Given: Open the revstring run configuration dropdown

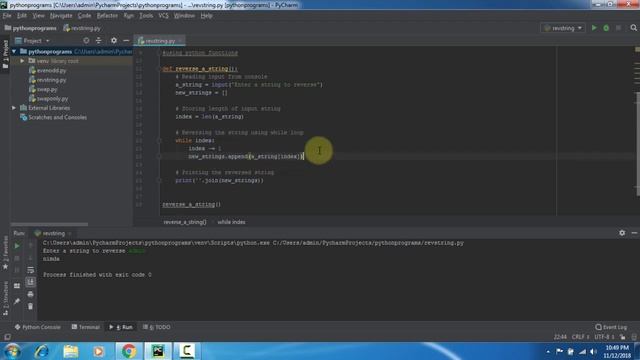Looking at the screenshot, I should tap(563, 28).
